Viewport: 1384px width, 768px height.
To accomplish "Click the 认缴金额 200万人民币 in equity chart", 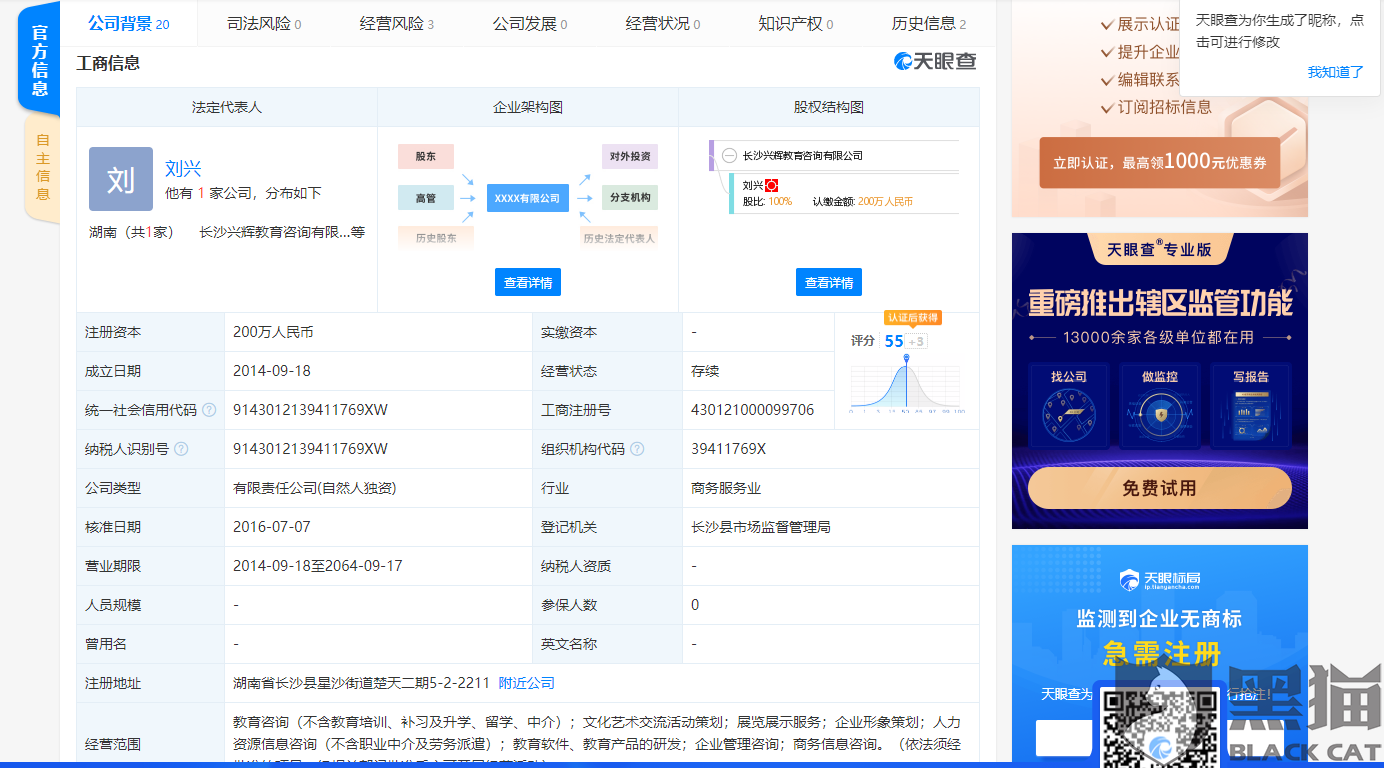I will pyautogui.click(x=885, y=202).
